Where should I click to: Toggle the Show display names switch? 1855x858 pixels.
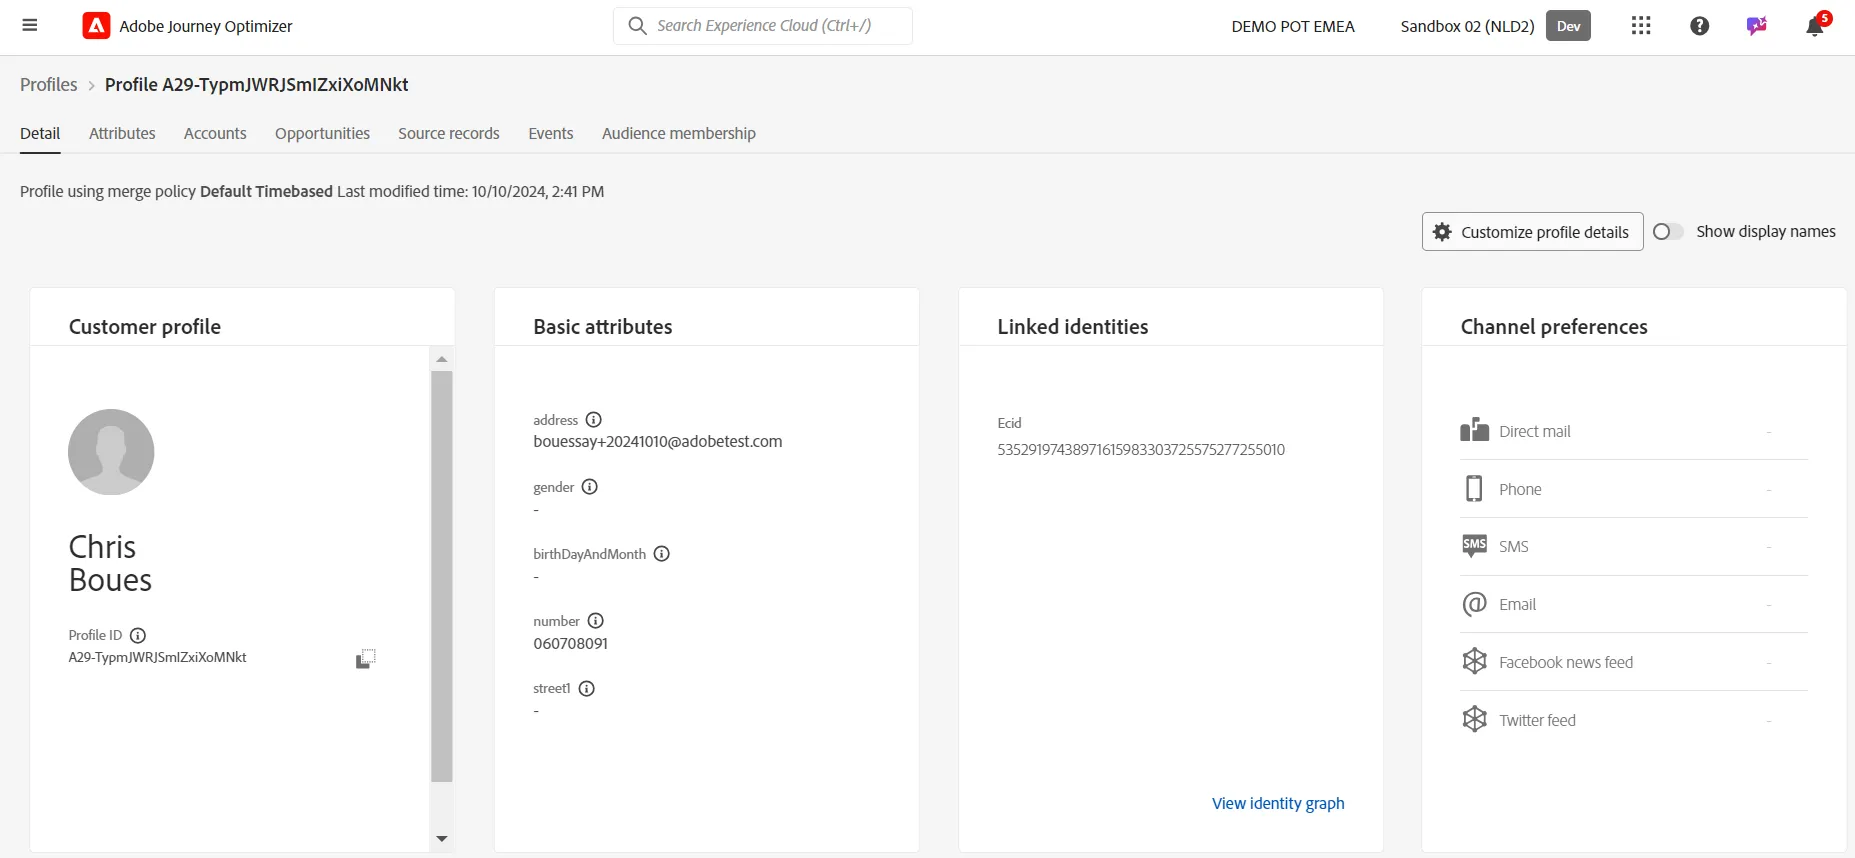tap(1668, 232)
